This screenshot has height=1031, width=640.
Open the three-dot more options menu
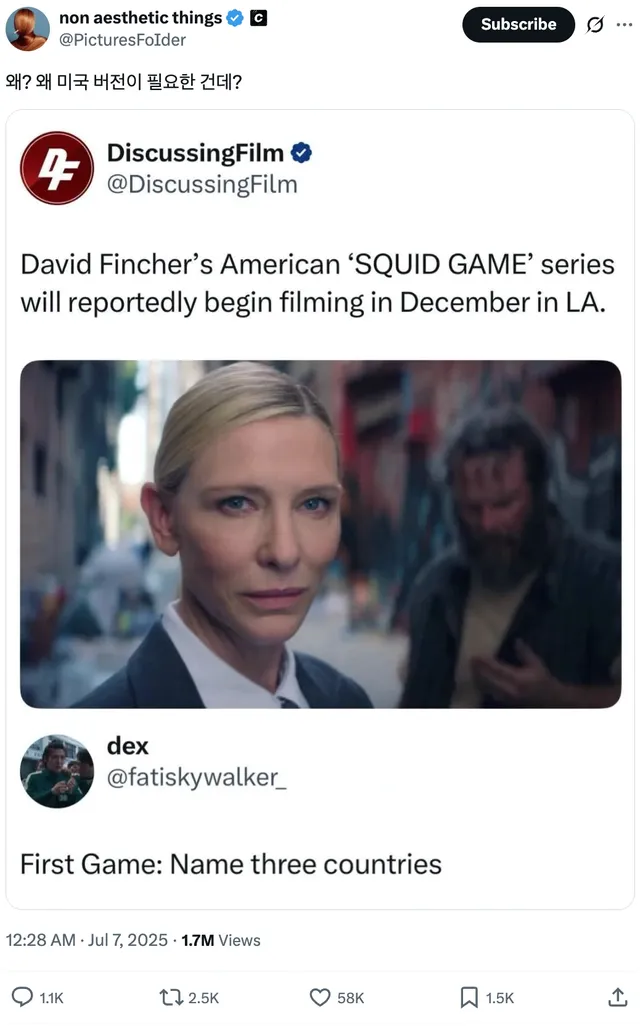(624, 24)
